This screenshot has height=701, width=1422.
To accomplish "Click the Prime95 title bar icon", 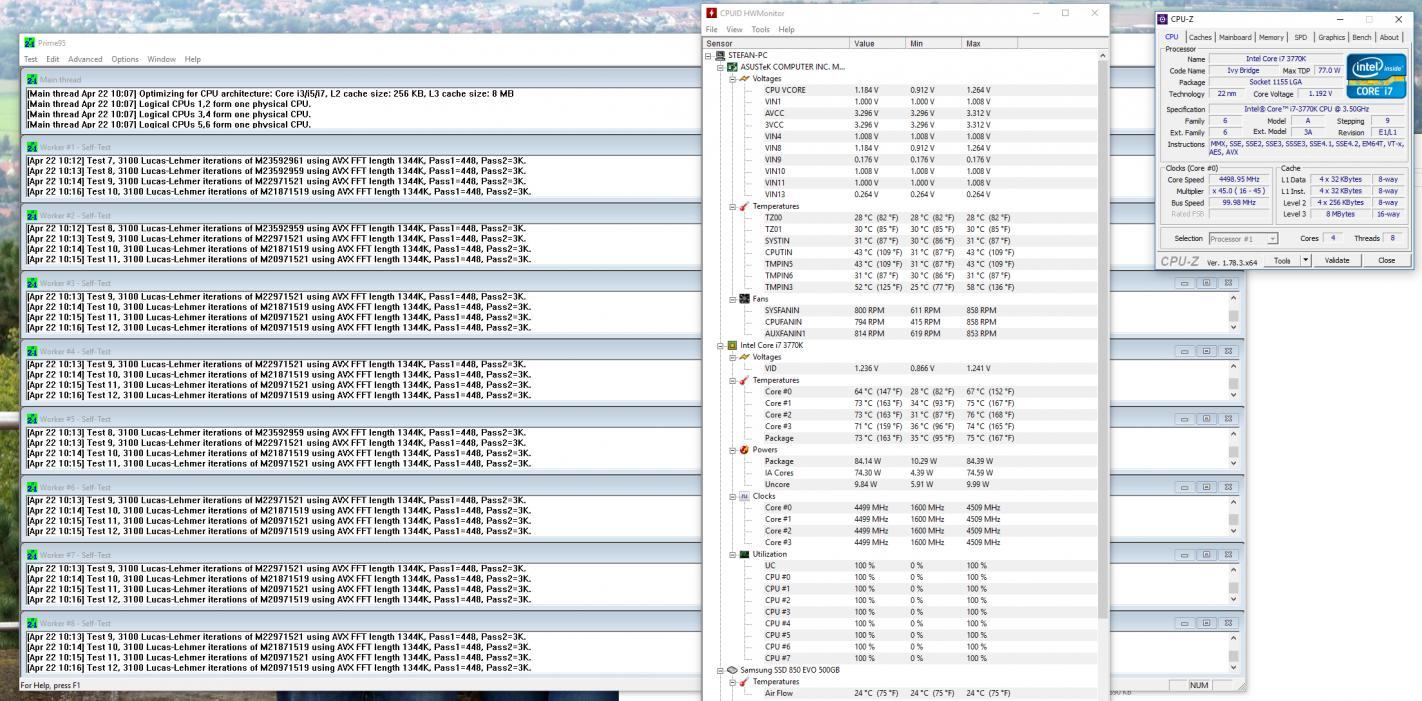I will pos(29,42).
